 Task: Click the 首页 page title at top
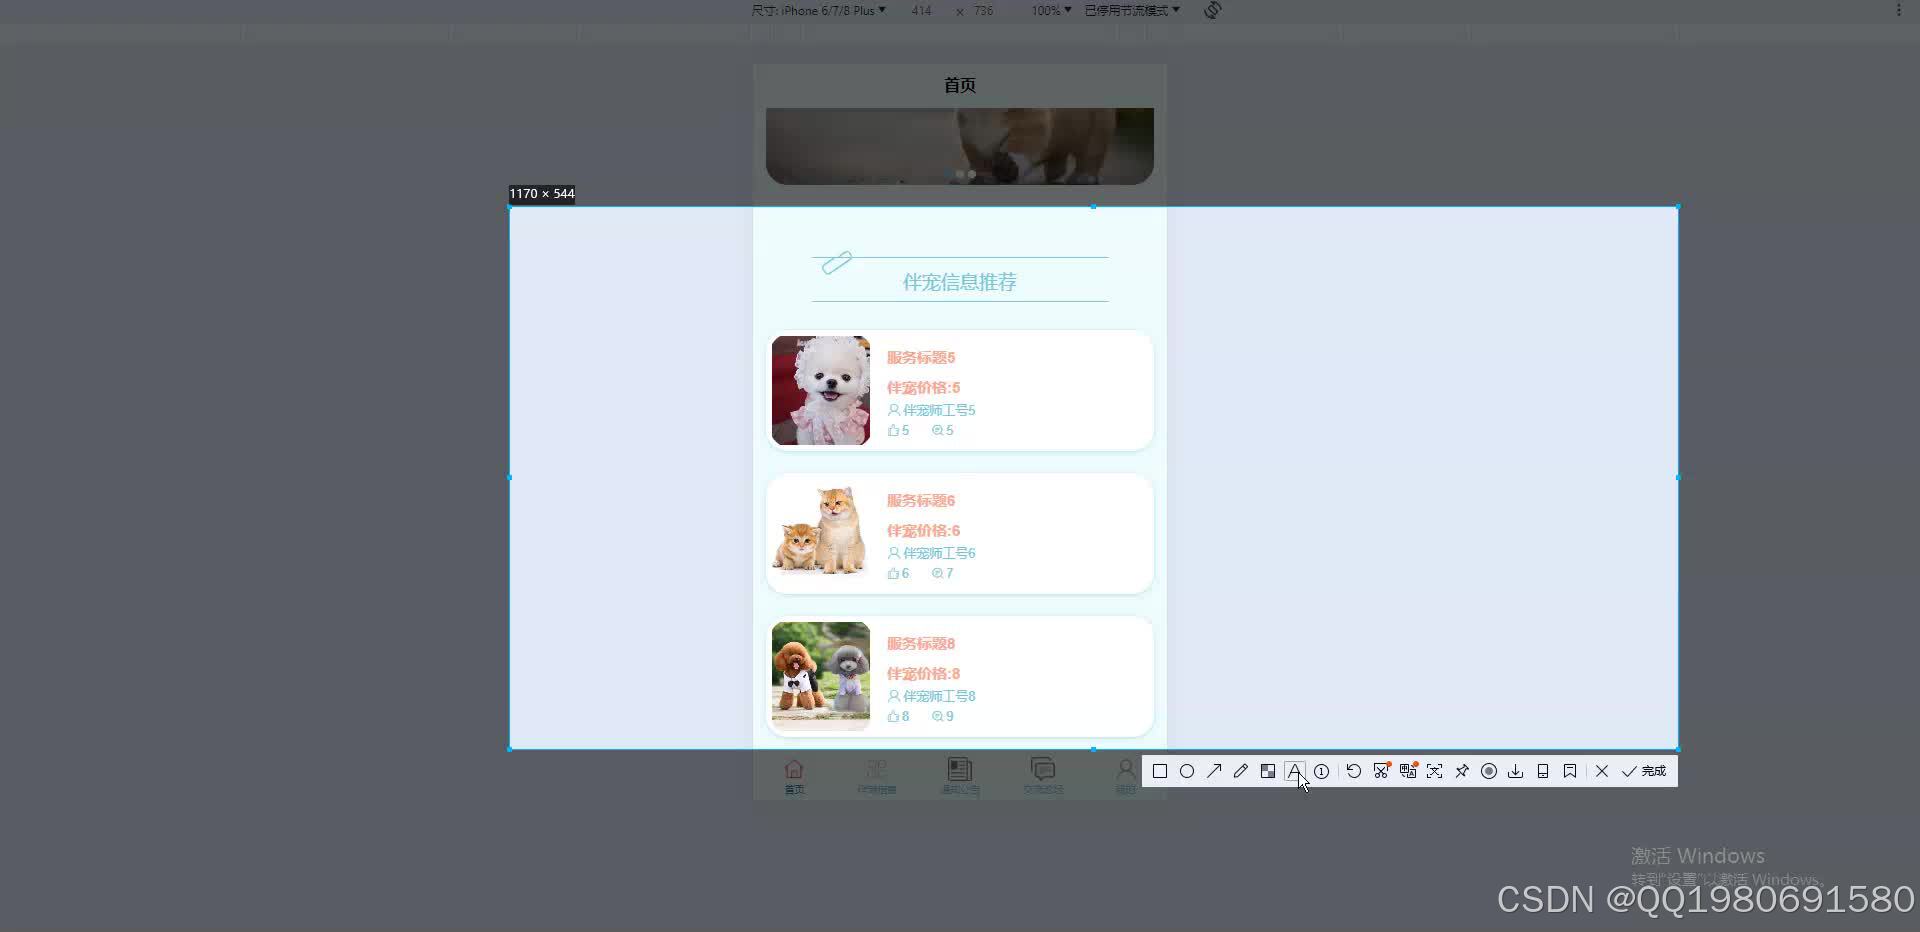pyautogui.click(x=960, y=86)
